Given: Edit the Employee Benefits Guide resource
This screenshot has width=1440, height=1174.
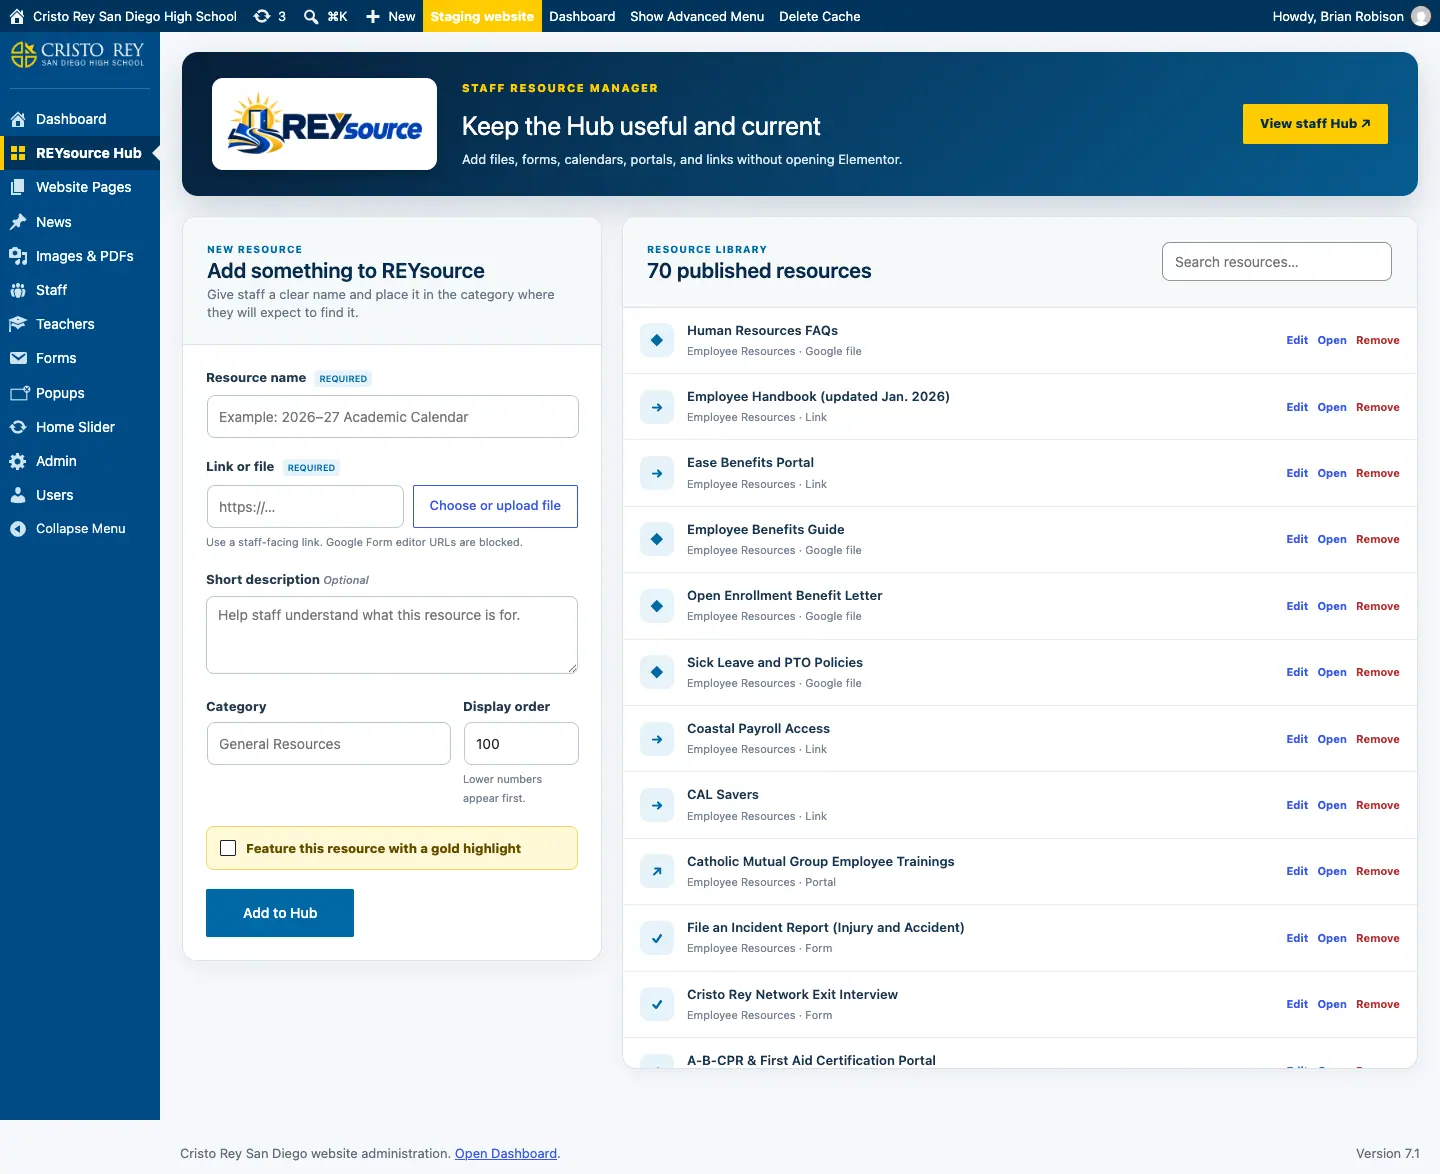Looking at the screenshot, I should tap(1297, 539).
